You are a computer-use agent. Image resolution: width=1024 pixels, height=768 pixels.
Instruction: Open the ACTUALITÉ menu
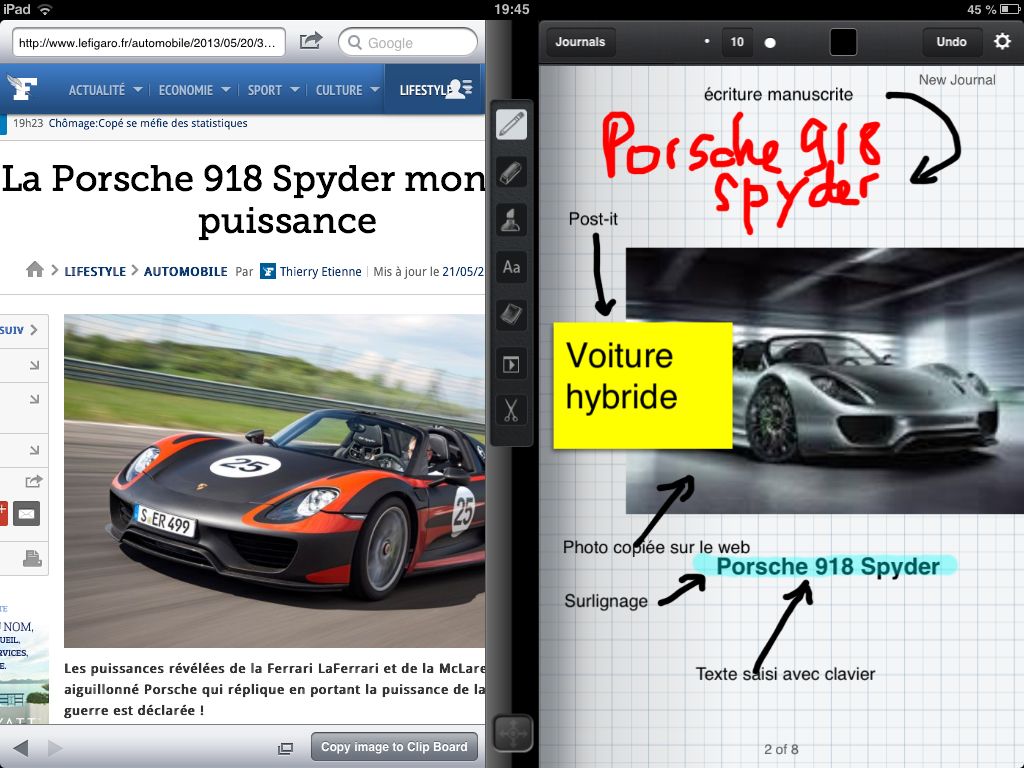(97, 90)
